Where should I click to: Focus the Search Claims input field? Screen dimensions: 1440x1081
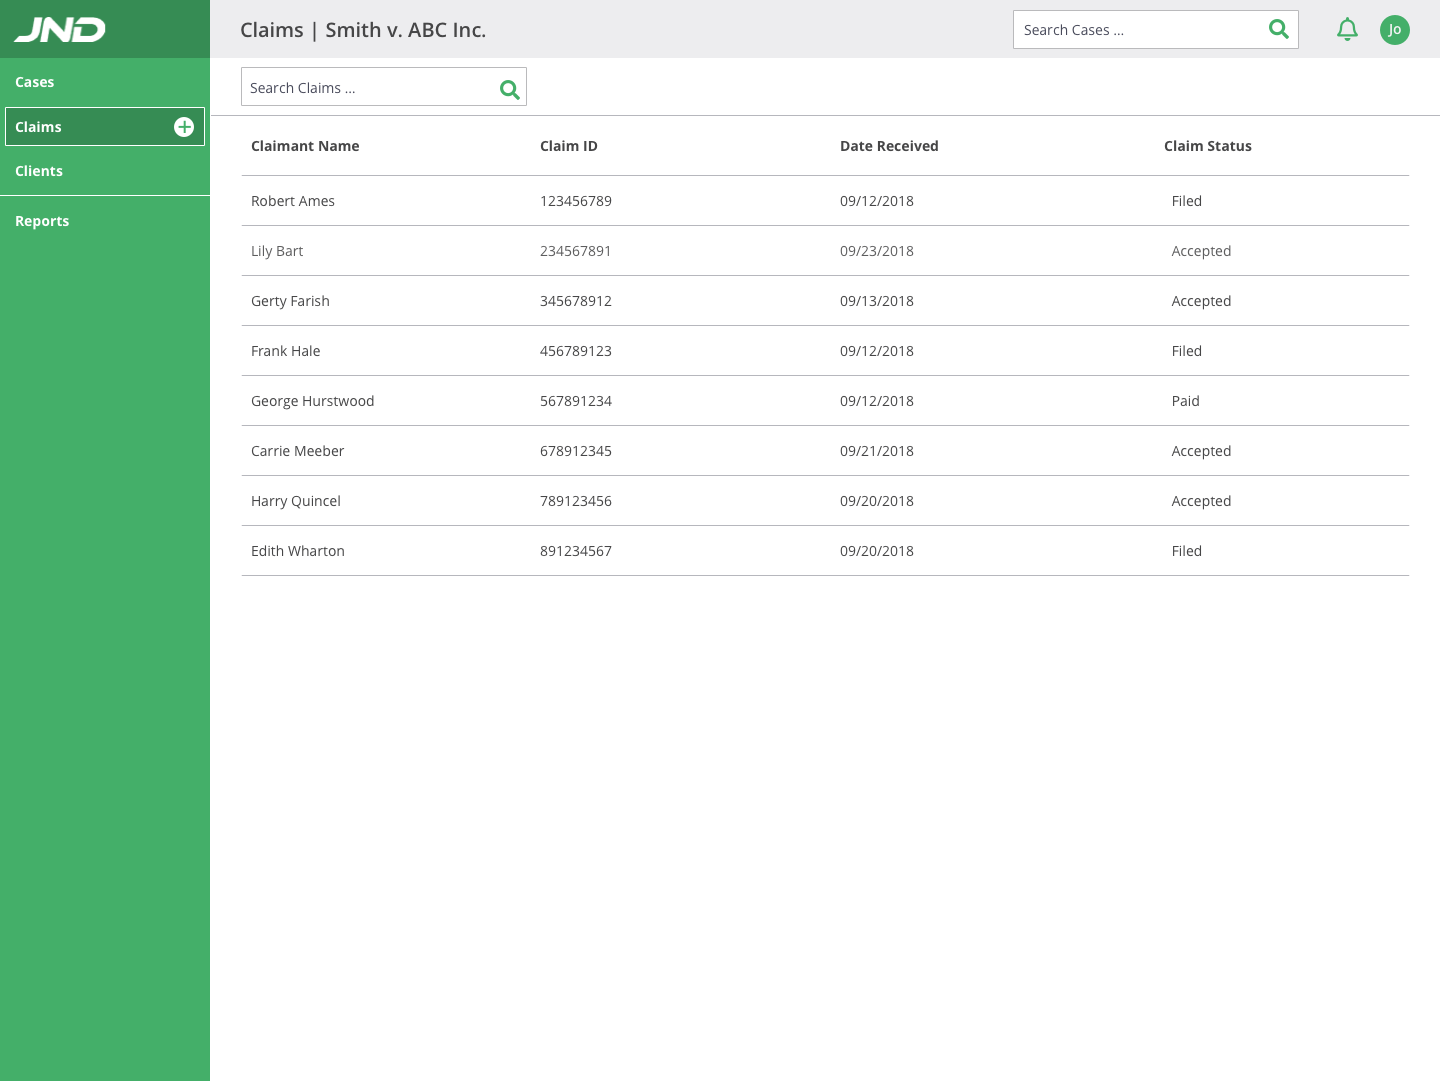365,88
